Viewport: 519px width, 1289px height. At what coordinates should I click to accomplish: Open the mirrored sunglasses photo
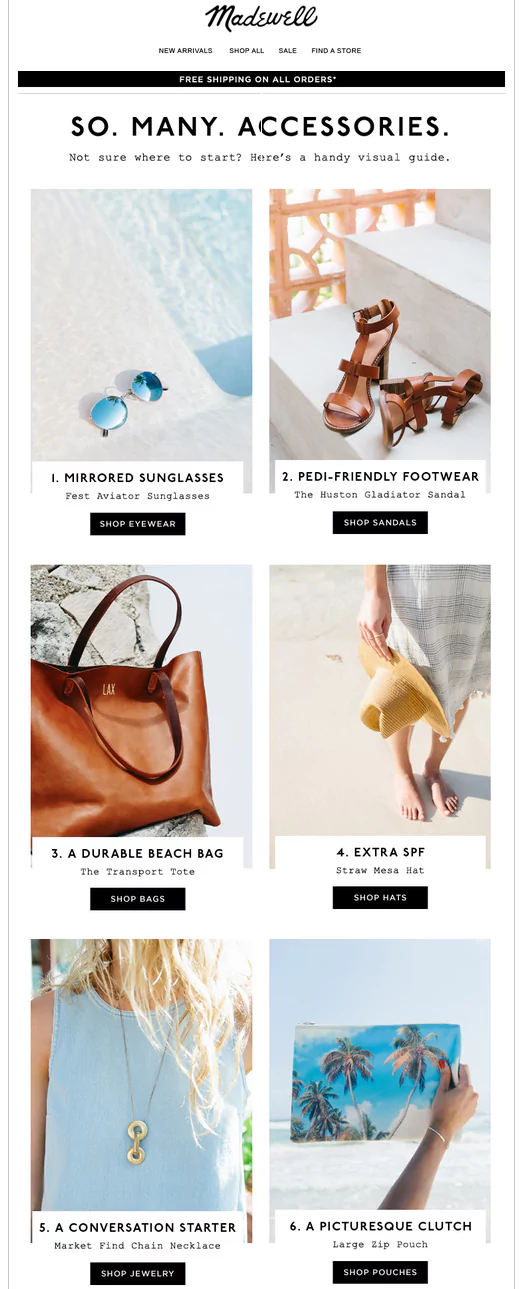coord(141,325)
